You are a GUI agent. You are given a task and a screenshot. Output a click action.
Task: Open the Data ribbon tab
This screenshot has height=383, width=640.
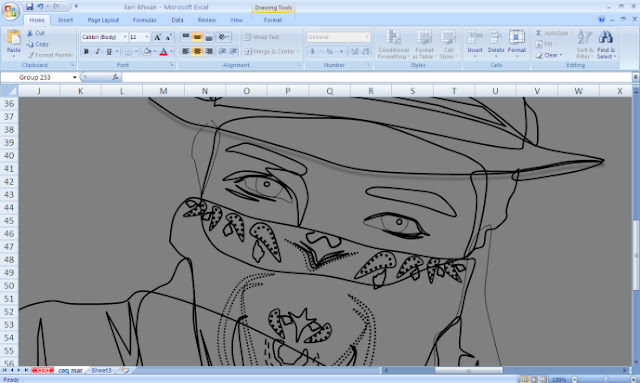(177, 20)
